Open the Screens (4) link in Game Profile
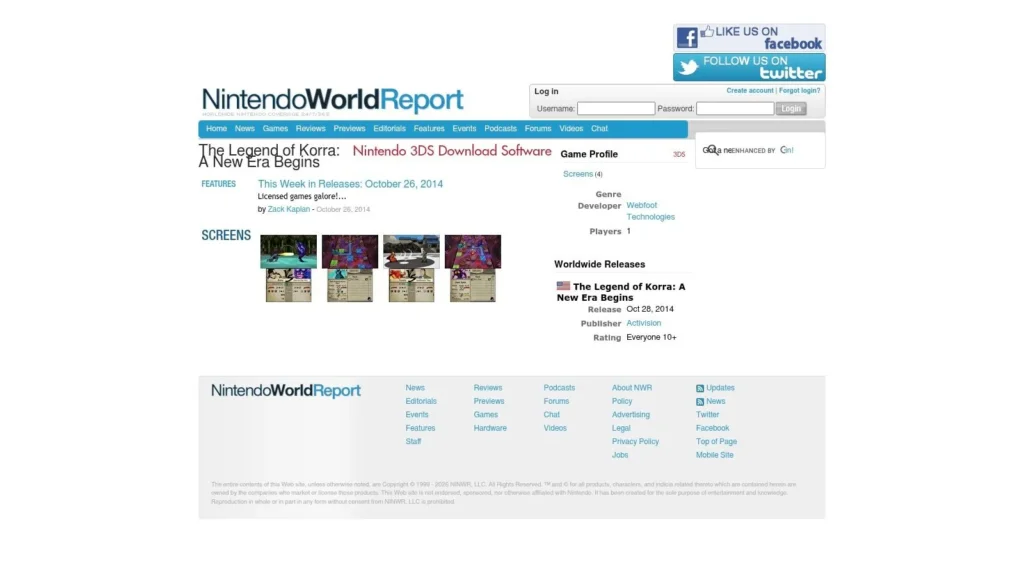 pos(583,174)
